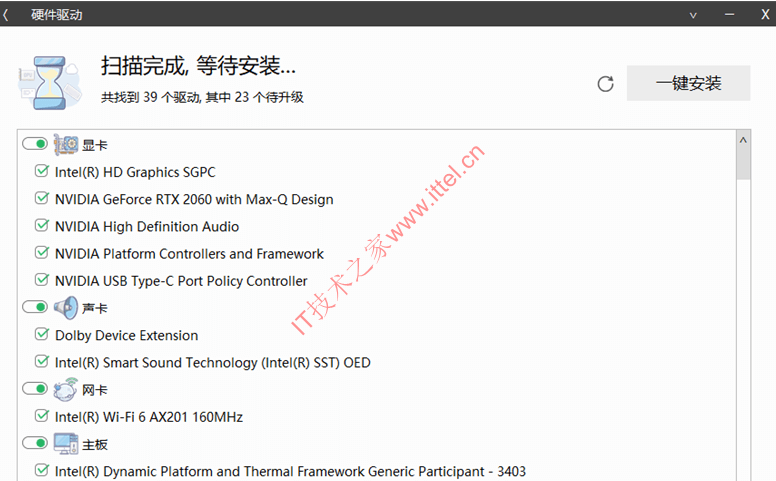This screenshot has height=481, width=776.
Task: Click the refresh scan icon
Action: pyautogui.click(x=605, y=84)
